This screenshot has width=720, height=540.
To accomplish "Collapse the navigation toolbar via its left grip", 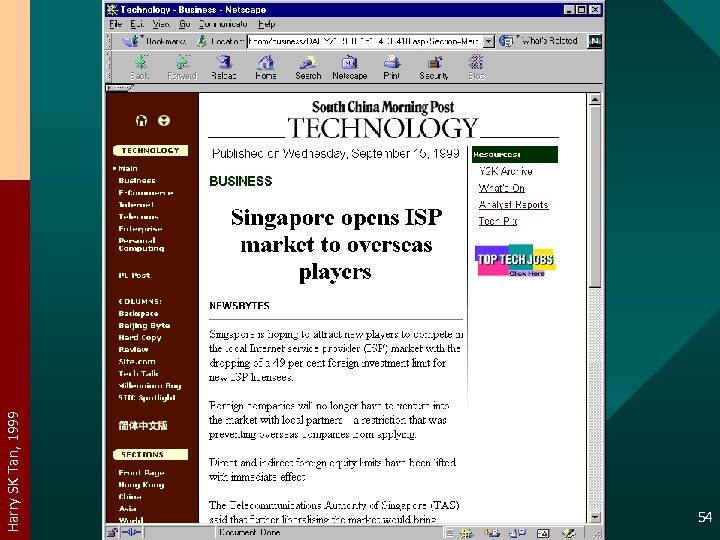I will coord(109,67).
